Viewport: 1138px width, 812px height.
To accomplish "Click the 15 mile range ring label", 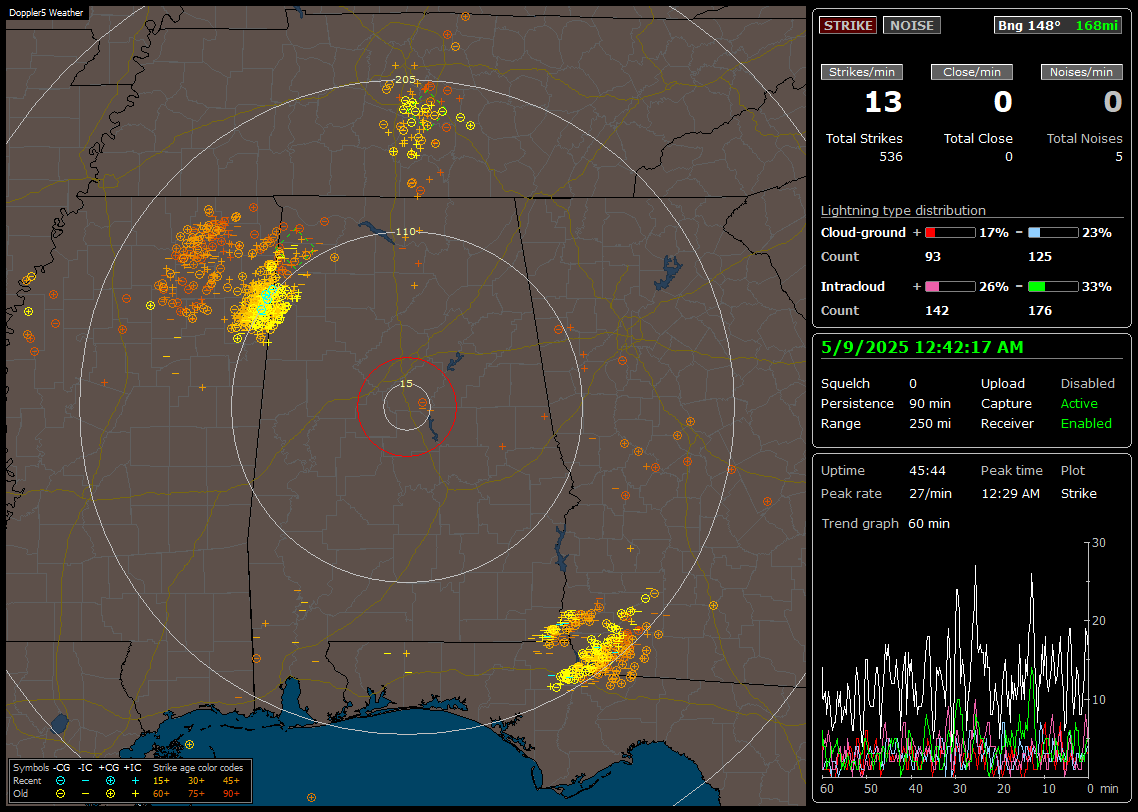I will pyautogui.click(x=406, y=384).
